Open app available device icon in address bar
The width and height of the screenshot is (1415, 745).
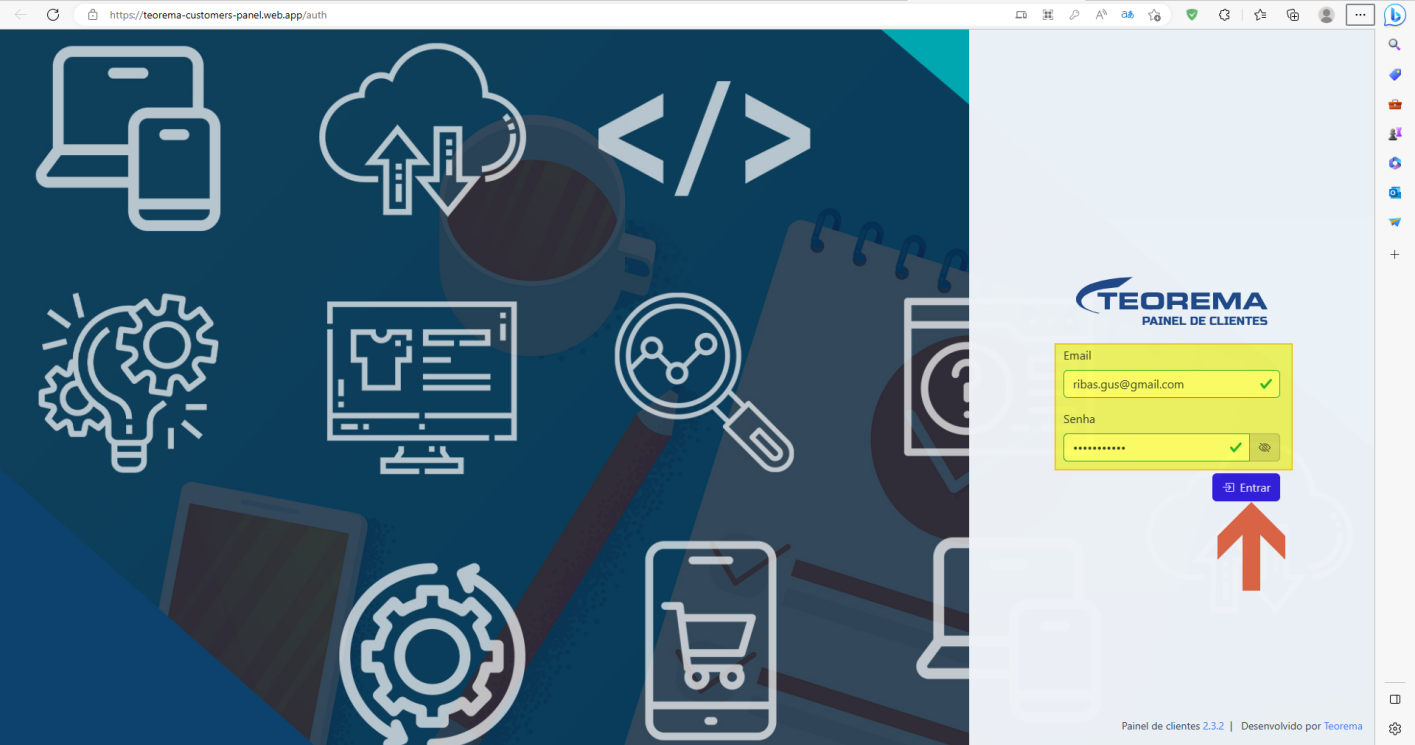point(1020,15)
